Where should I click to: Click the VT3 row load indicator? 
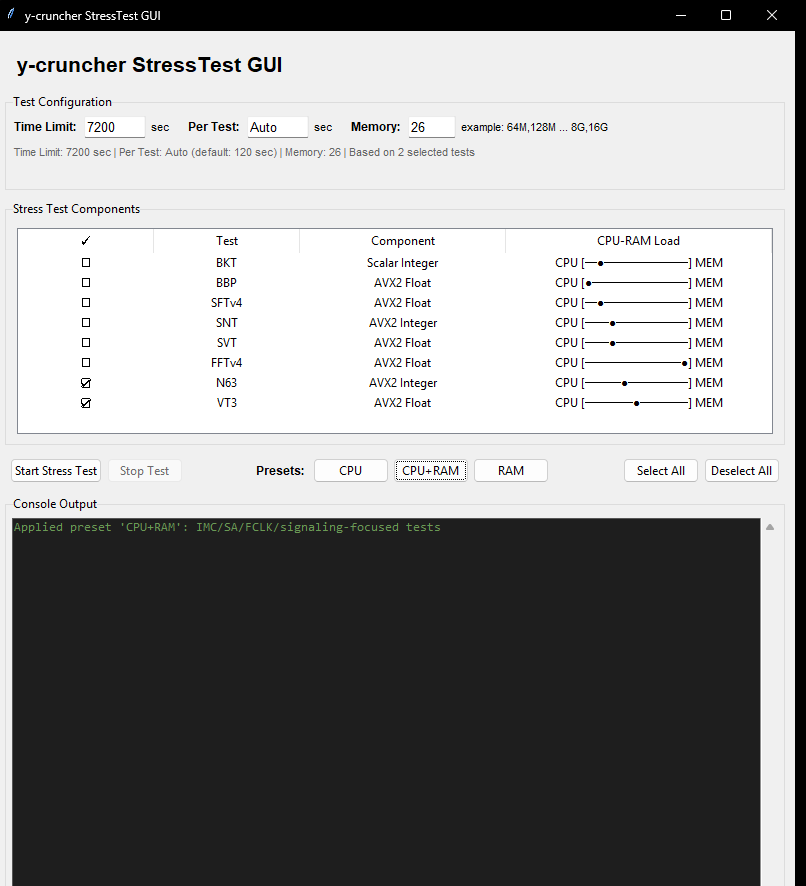(x=639, y=403)
